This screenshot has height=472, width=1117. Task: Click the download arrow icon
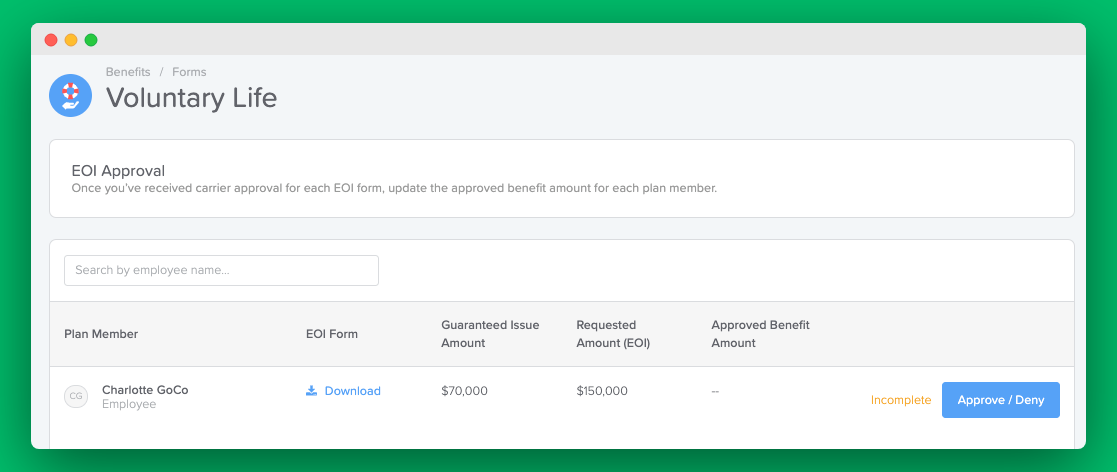(311, 391)
